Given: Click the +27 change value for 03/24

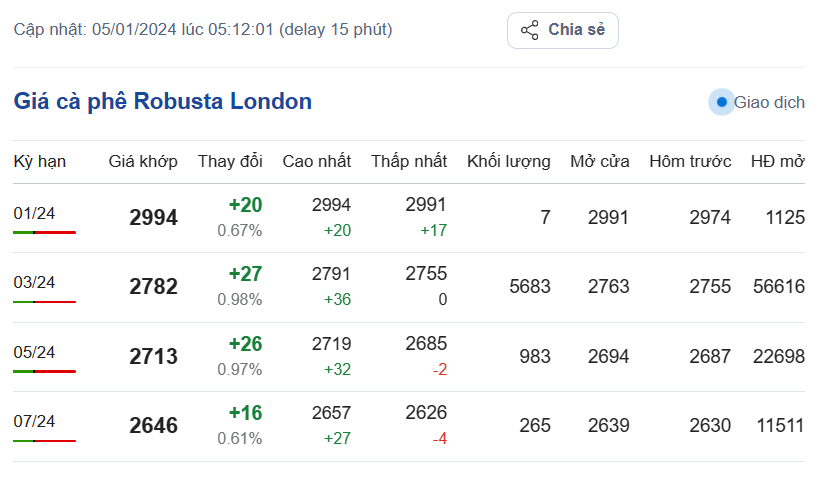Looking at the screenshot, I should [x=245, y=275].
